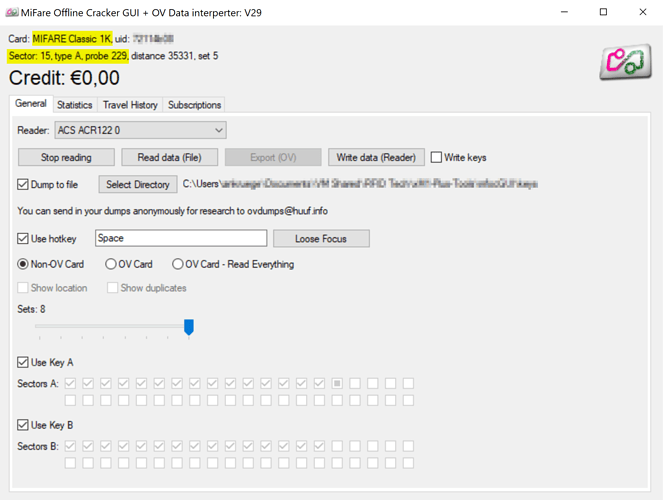This screenshot has width=663, height=500.
Task: Click the app icon in title bar
Action: pos(11,12)
